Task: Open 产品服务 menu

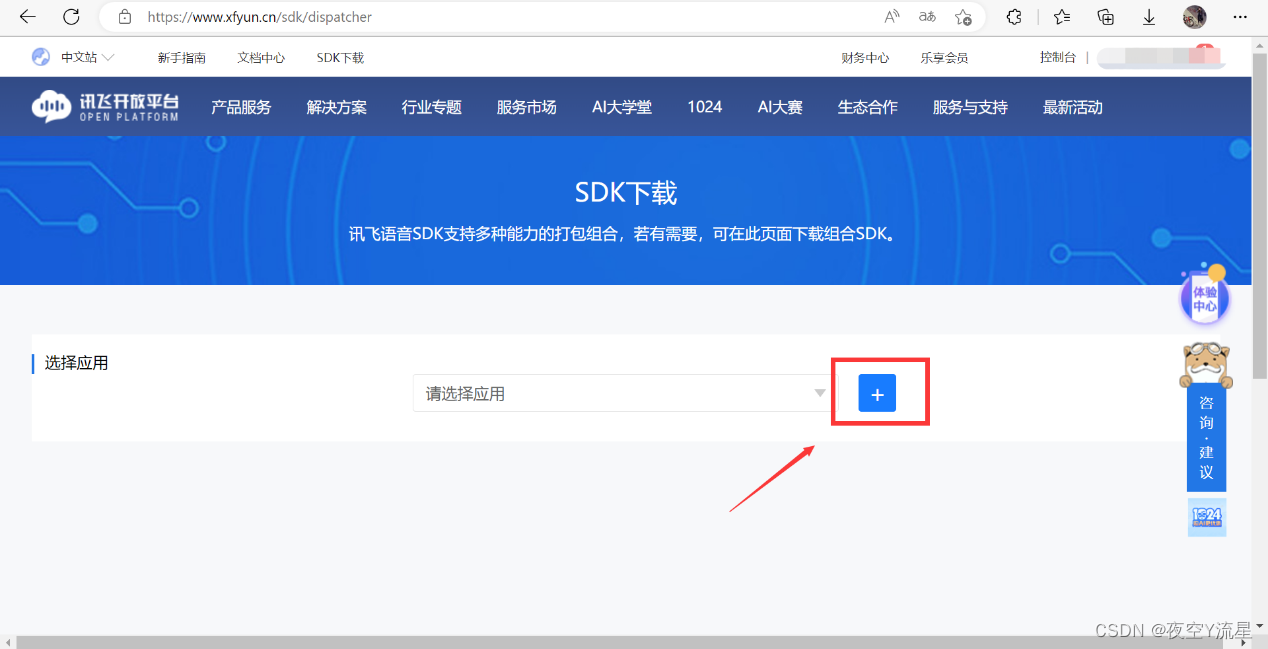Action: [x=241, y=107]
